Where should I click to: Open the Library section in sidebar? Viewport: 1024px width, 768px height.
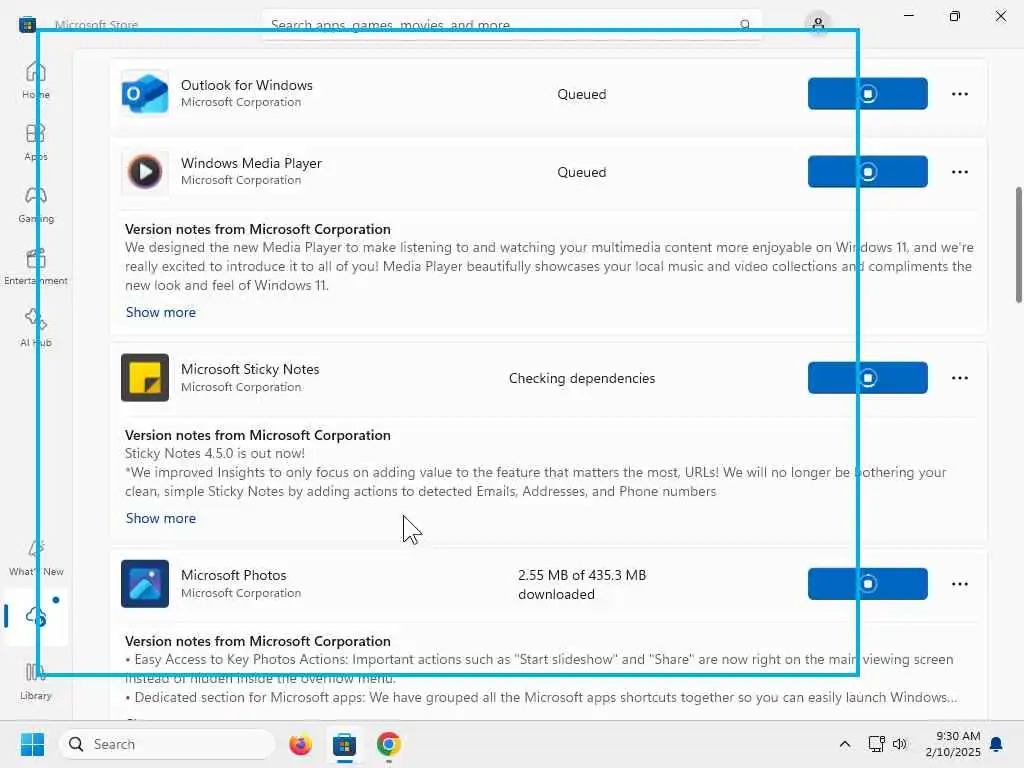(36, 681)
